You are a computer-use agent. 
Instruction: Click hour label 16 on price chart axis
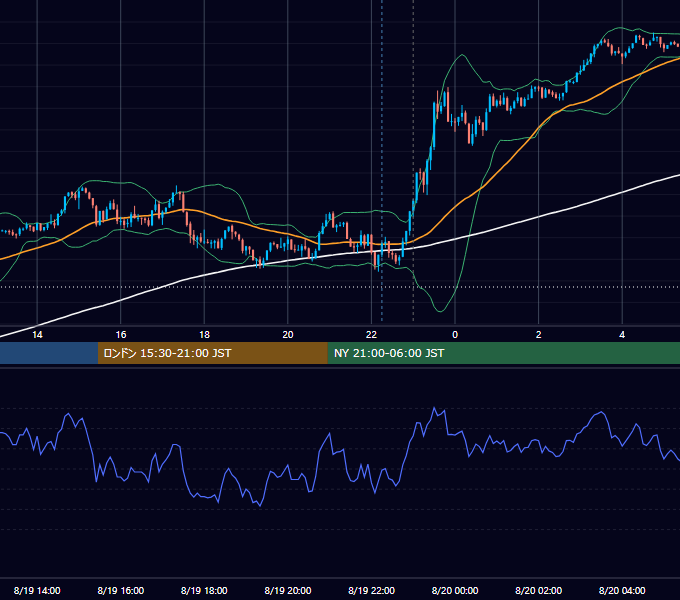coord(121,335)
